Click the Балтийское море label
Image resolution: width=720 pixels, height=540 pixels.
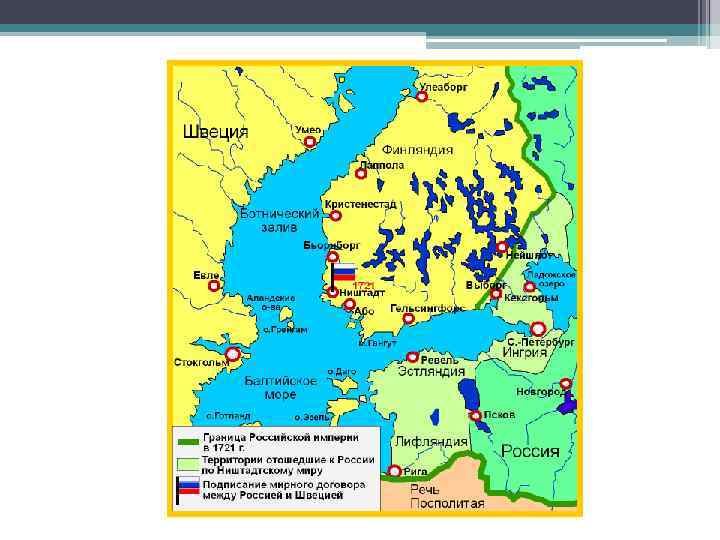pos(280,387)
